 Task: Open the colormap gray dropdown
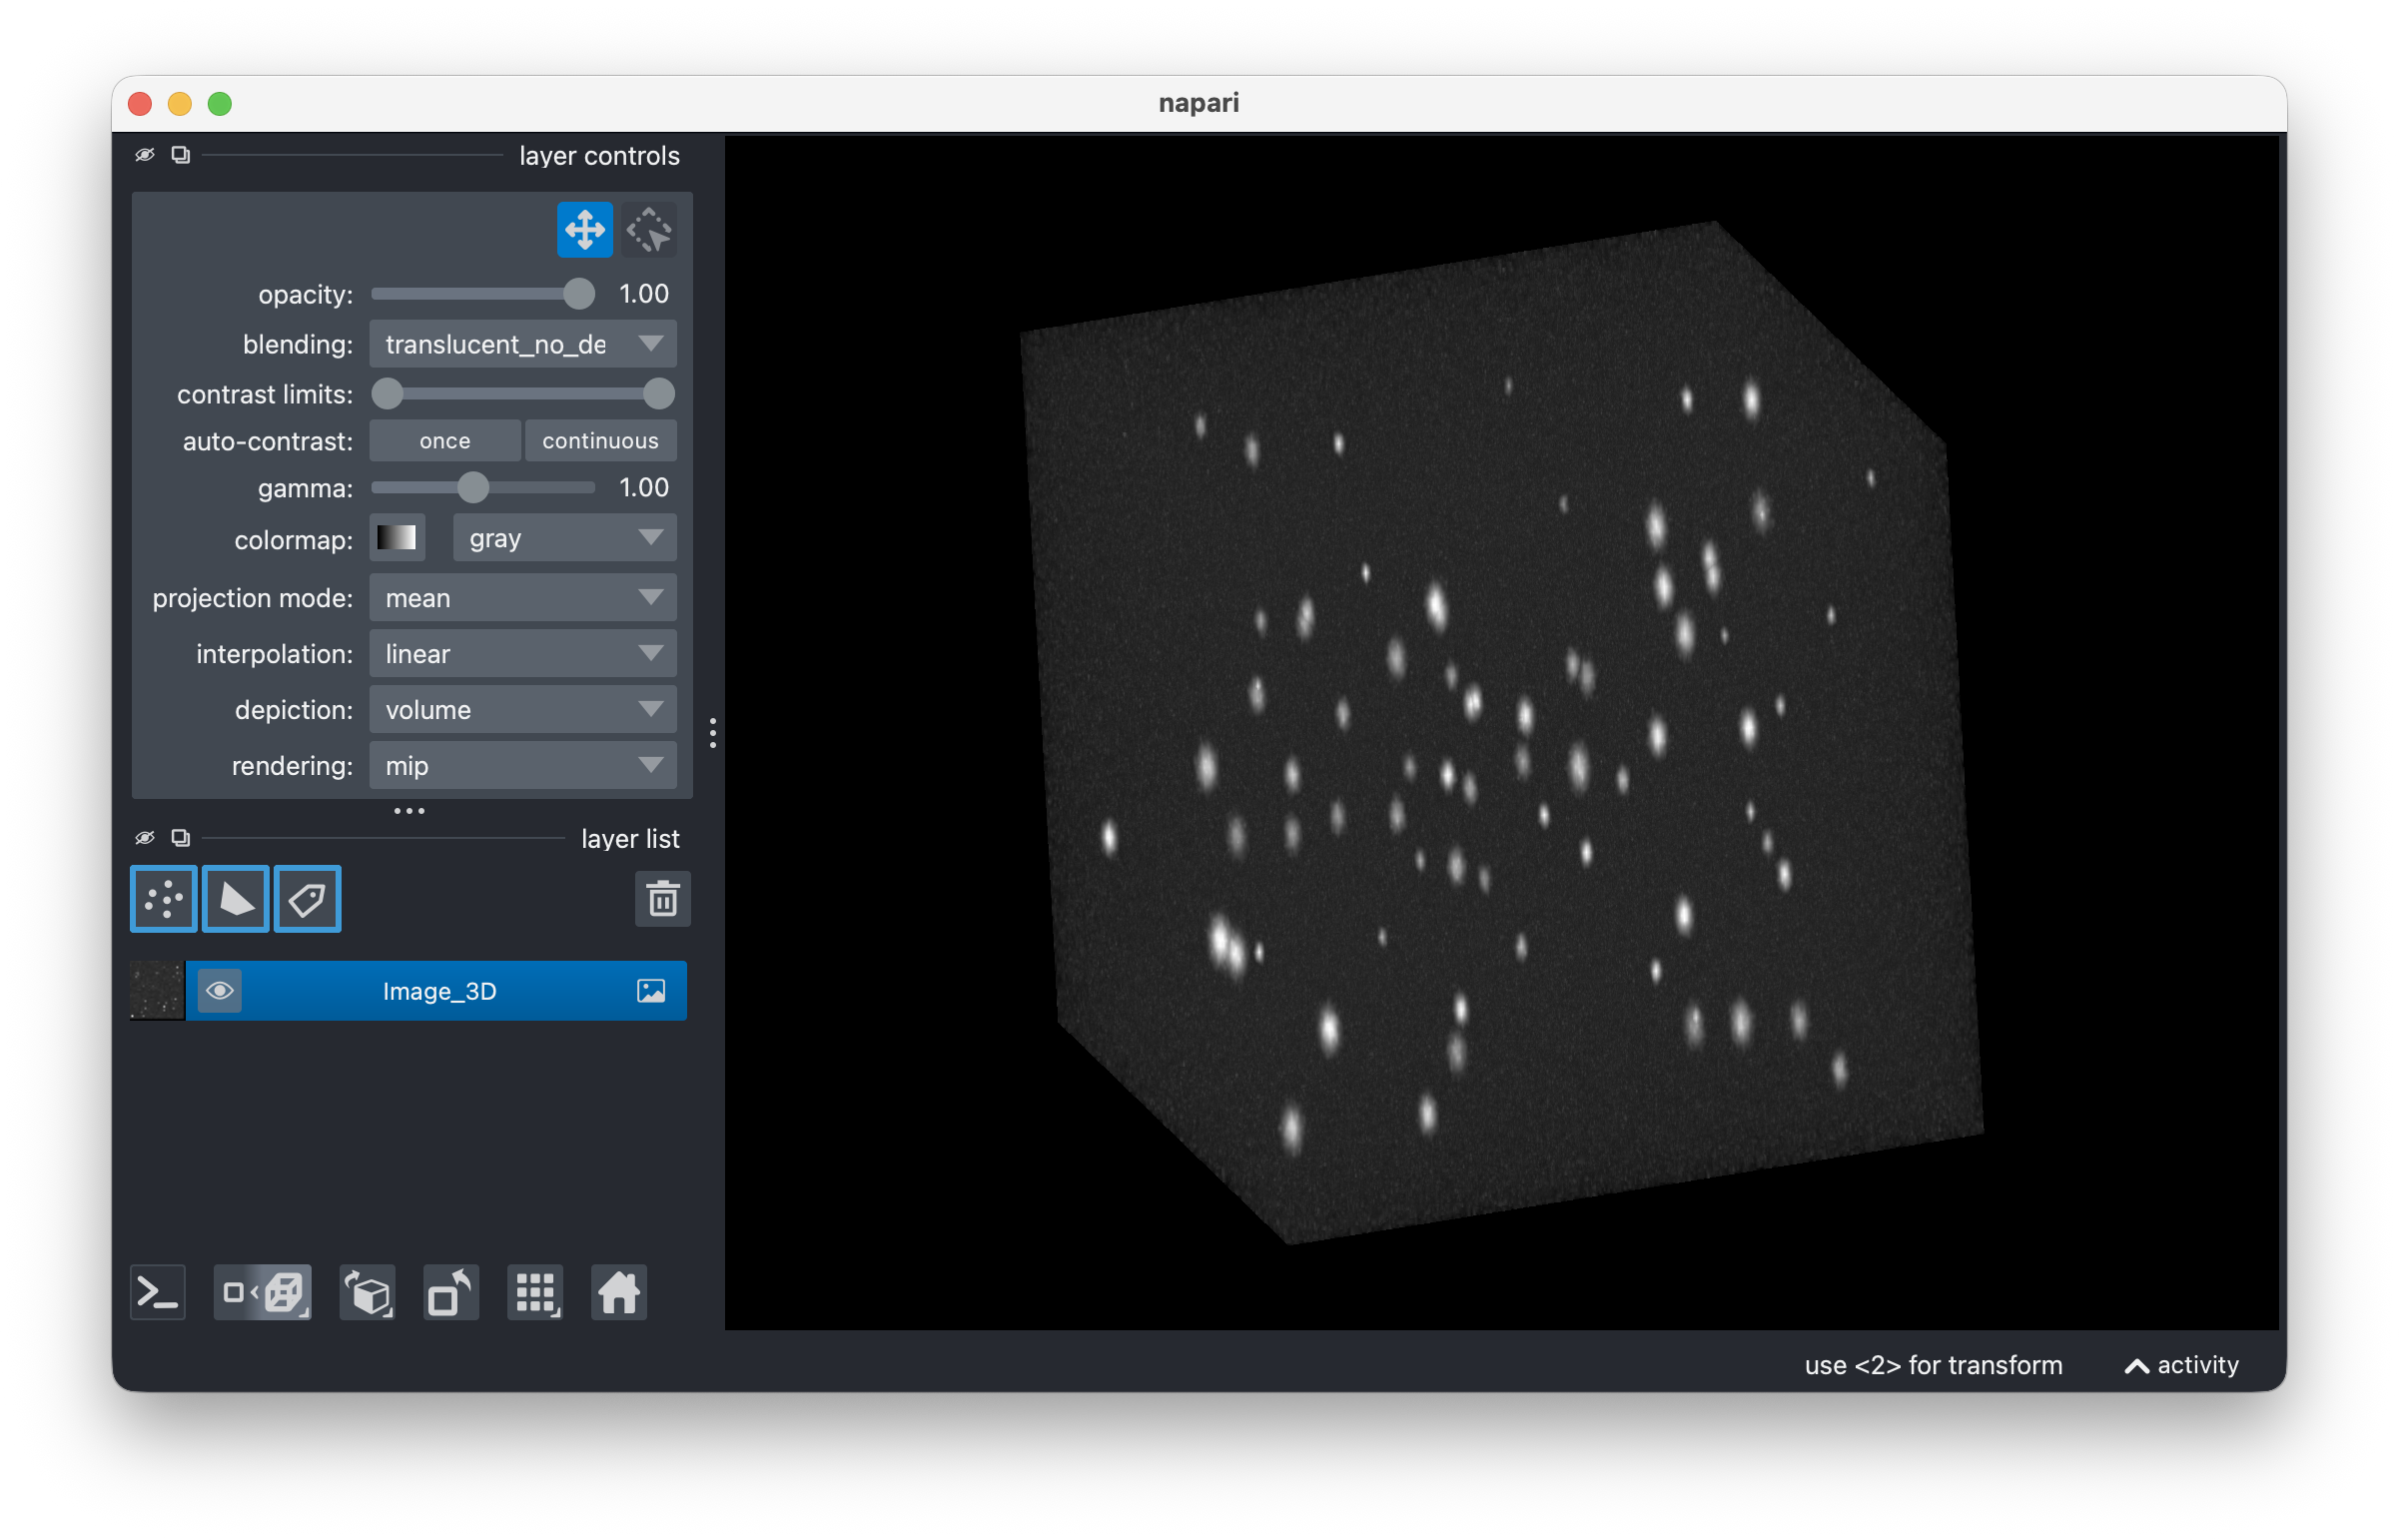coord(565,538)
